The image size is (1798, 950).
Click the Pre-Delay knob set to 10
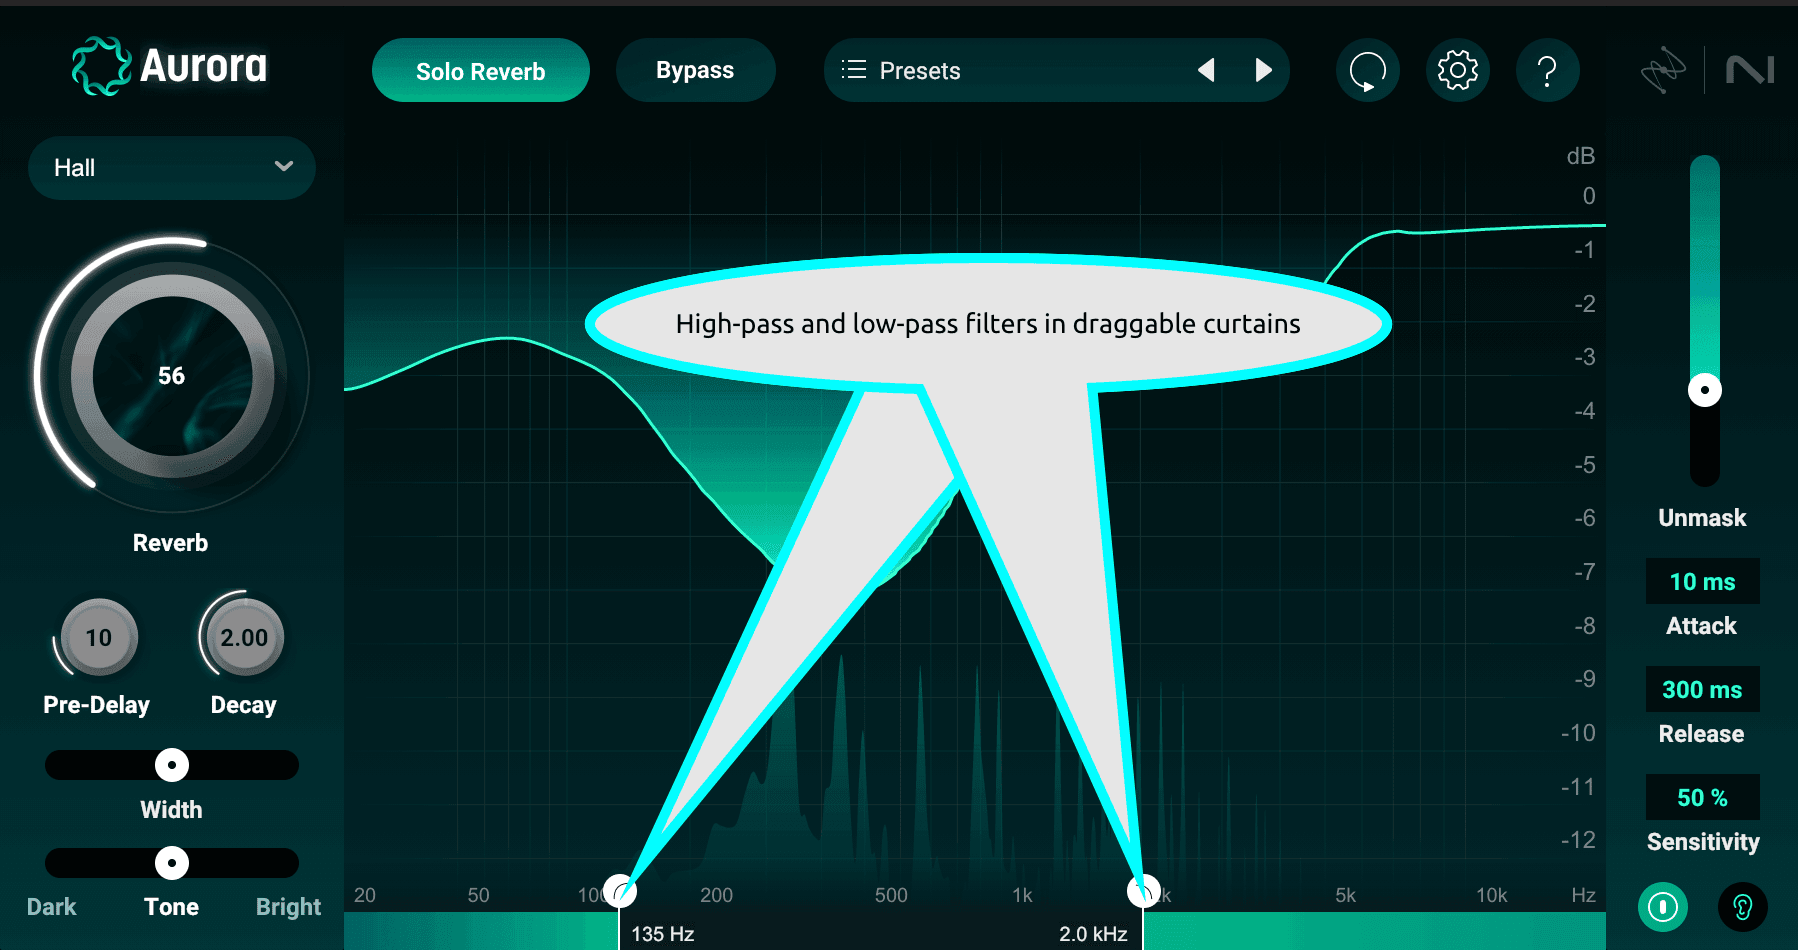click(x=98, y=638)
